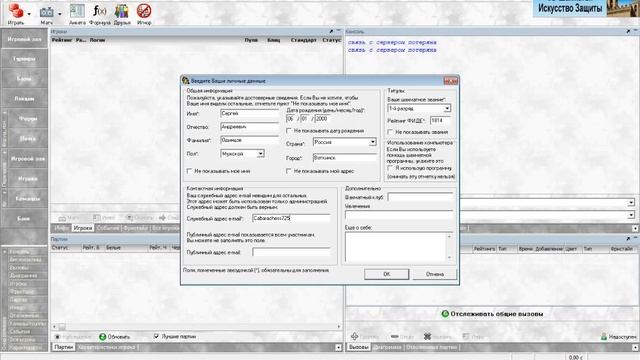This screenshot has height=360, width=640.
Task: Click the Турниры sidebar button
Action: pos(24,59)
